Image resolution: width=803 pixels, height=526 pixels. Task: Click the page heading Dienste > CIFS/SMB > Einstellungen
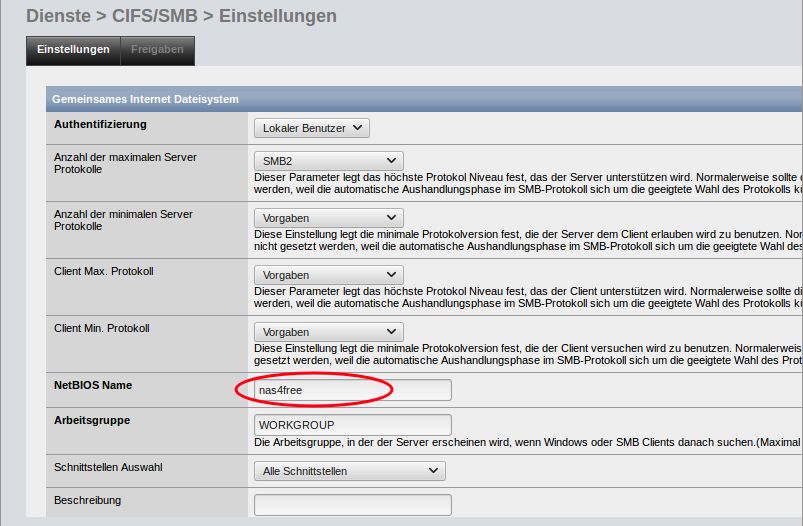pyautogui.click(x=181, y=16)
